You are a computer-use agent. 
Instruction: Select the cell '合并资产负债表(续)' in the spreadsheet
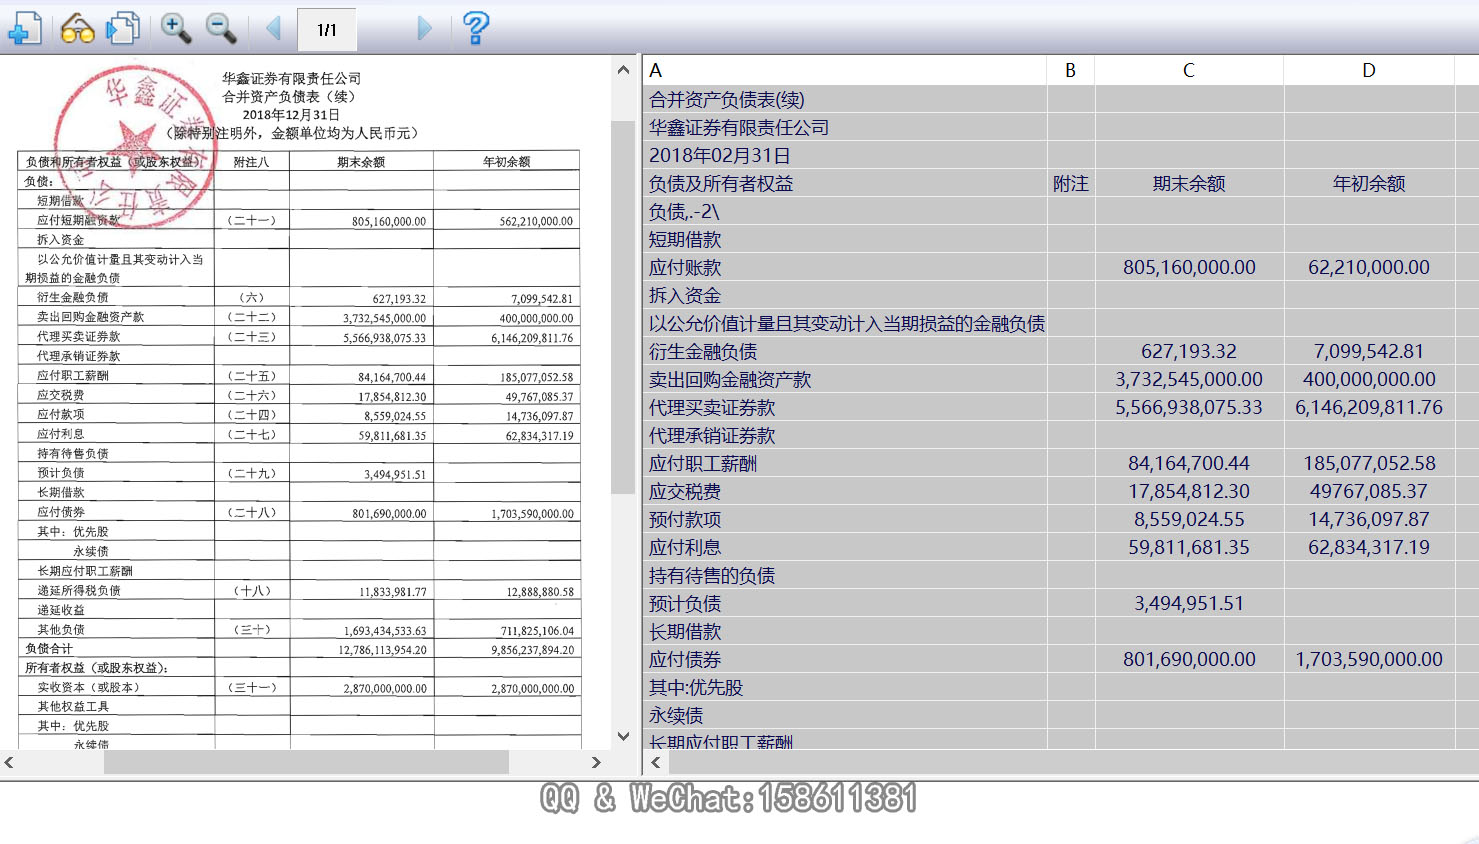click(846, 99)
